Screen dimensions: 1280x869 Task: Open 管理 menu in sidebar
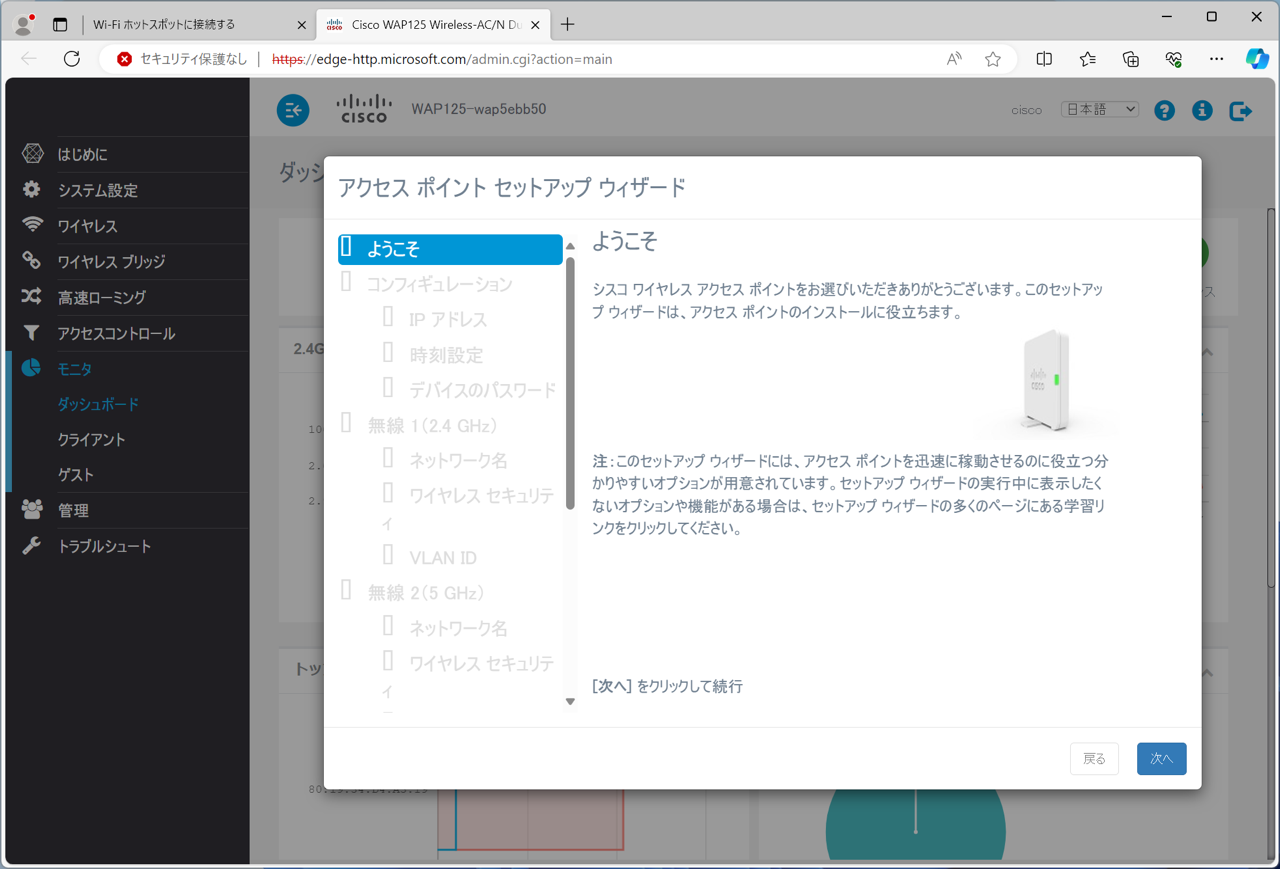(x=73, y=511)
